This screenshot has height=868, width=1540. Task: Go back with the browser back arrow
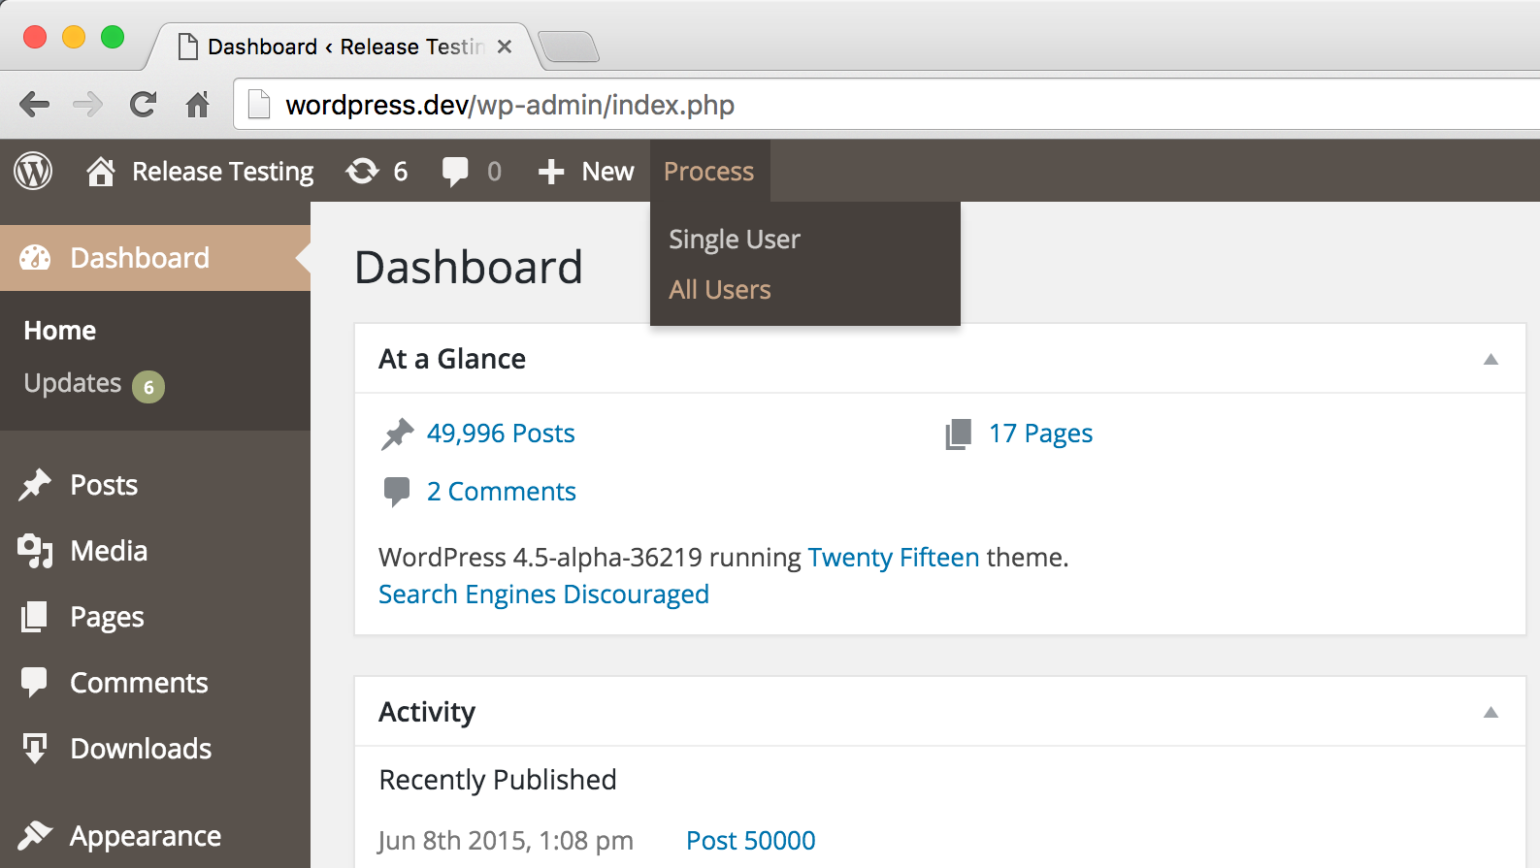(34, 104)
